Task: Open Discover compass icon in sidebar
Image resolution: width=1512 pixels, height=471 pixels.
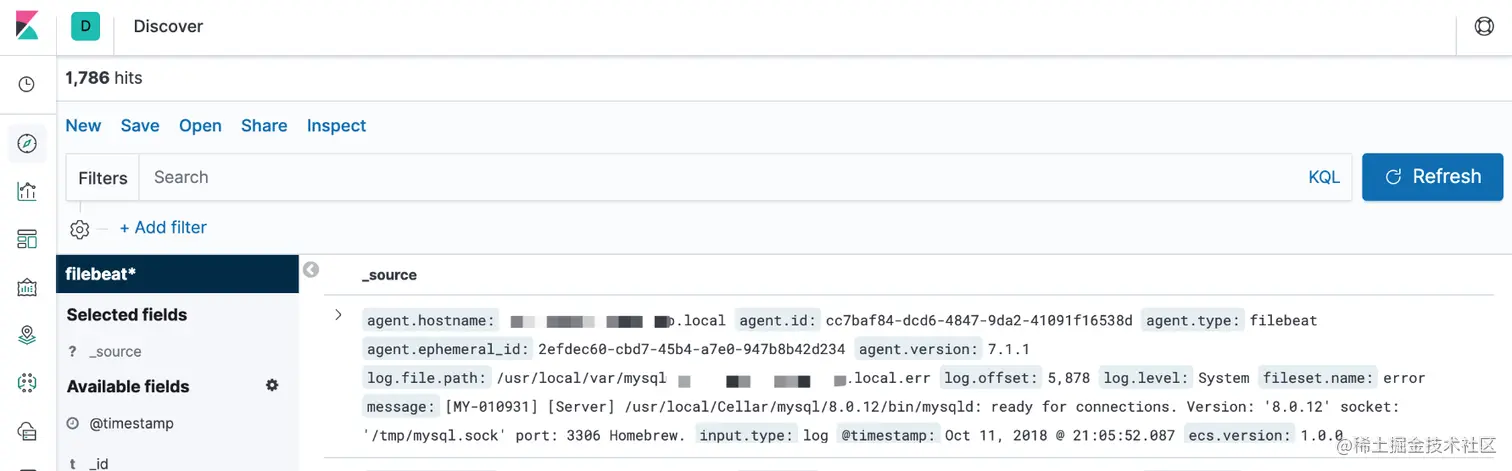Action: click(27, 144)
